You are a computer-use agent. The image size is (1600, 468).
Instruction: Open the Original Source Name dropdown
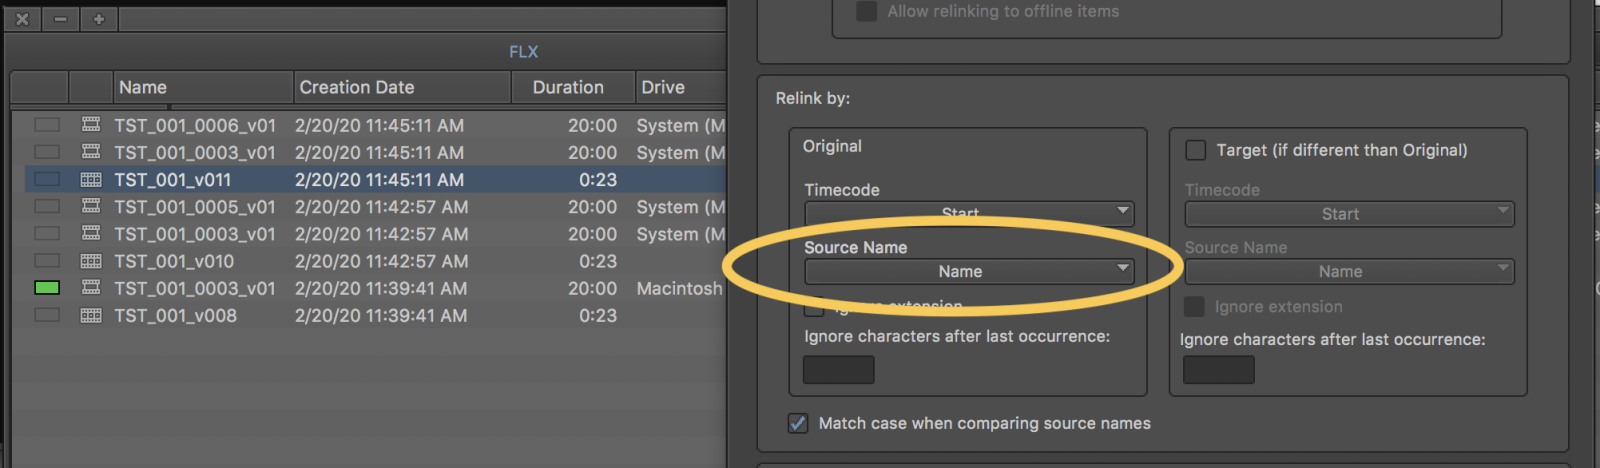[969, 271]
